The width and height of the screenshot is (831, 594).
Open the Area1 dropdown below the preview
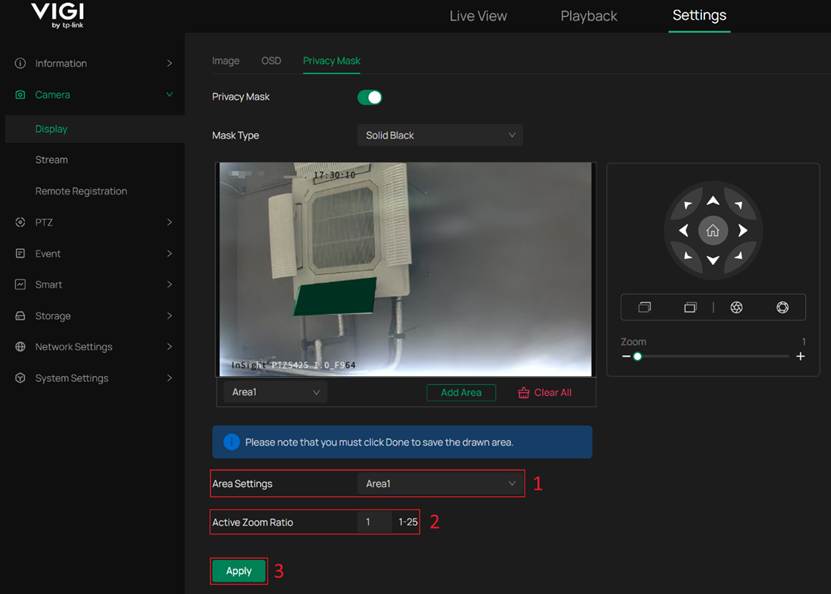pyautogui.click(x=273, y=392)
